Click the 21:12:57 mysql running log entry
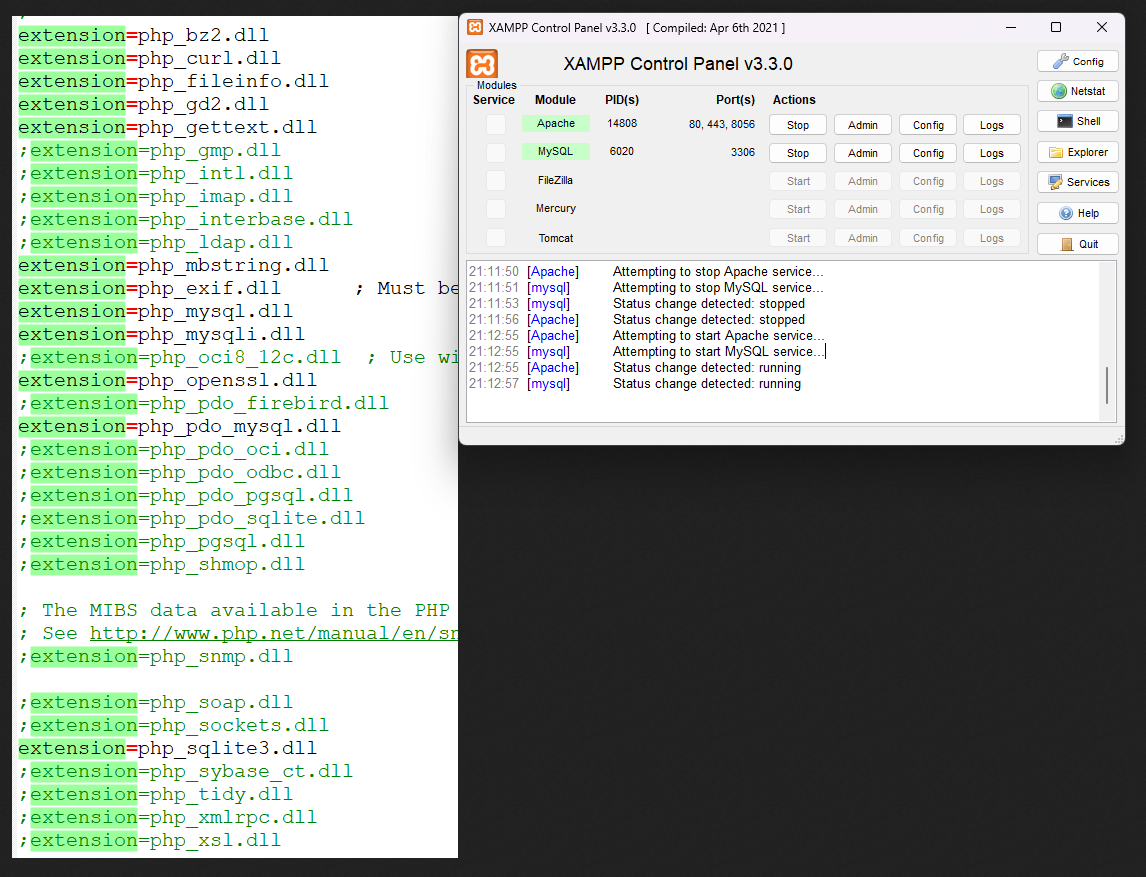1146x877 pixels. (635, 384)
